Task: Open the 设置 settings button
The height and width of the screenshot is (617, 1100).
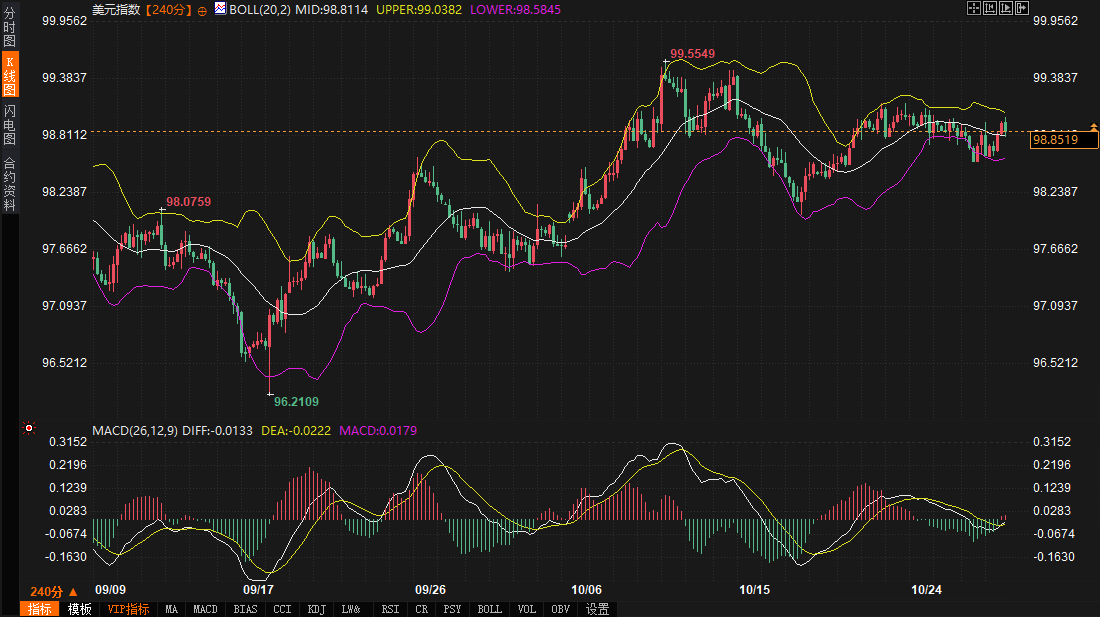Action: pos(597,609)
